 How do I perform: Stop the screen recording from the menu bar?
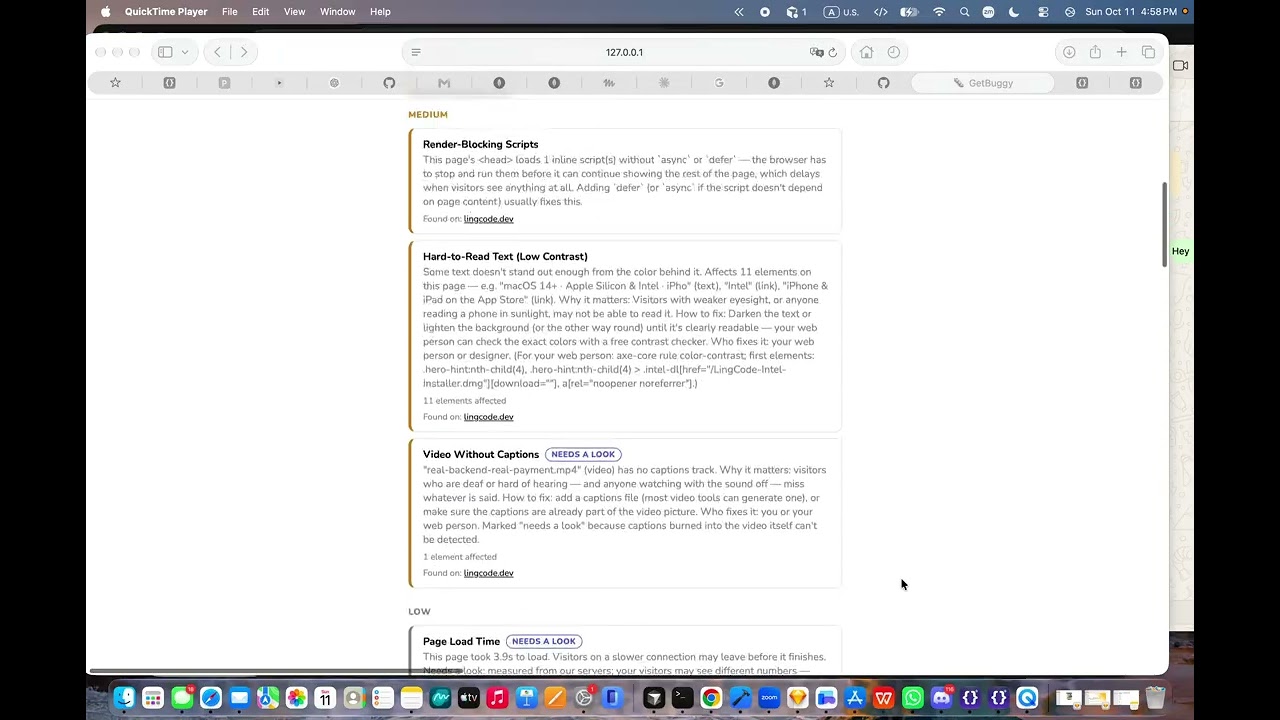tap(765, 12)
